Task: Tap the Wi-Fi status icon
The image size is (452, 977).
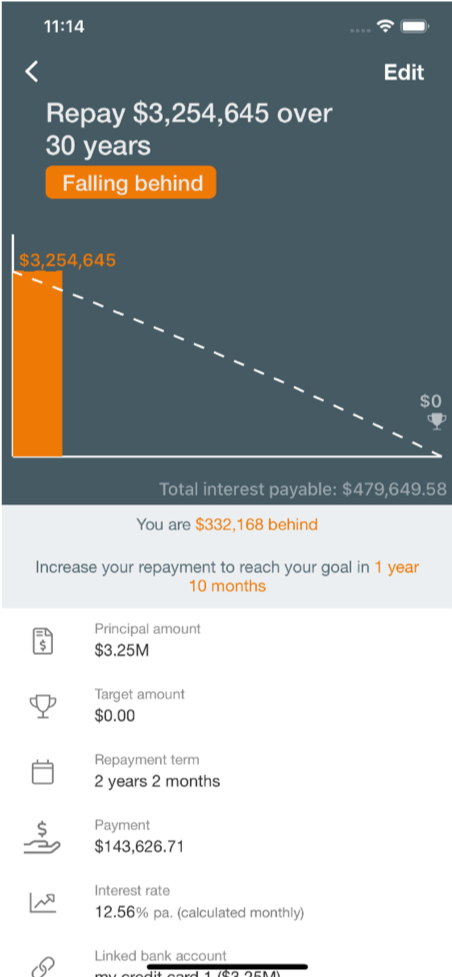Action: [x=385, y=27]
